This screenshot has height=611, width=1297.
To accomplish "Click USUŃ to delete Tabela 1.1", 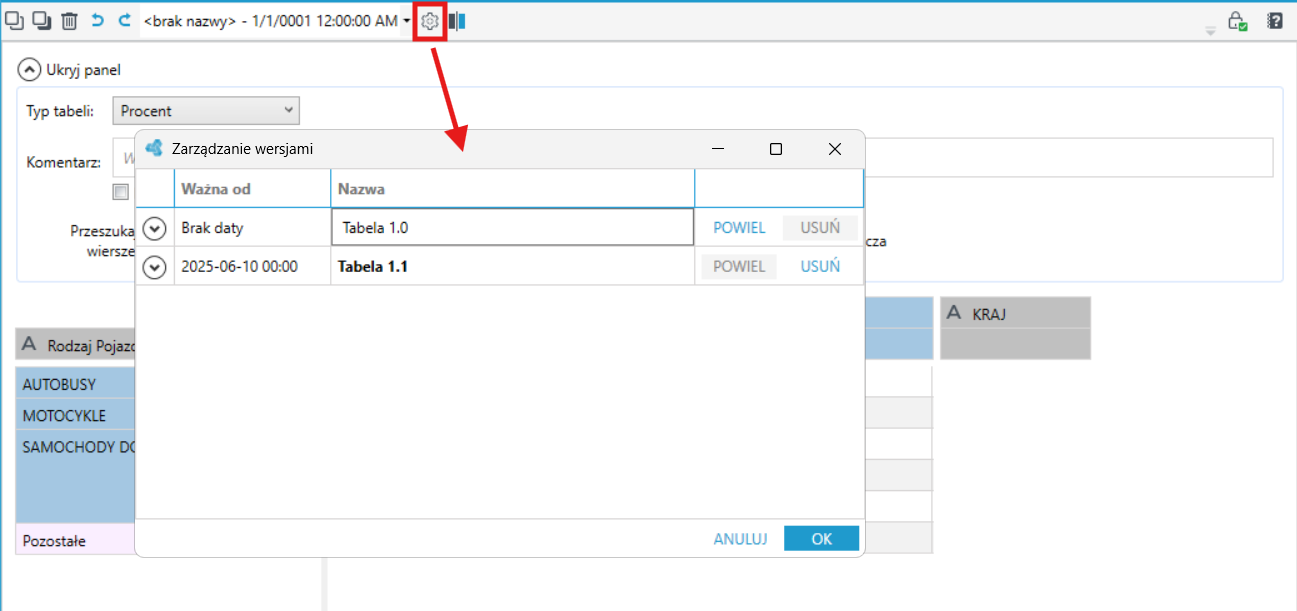I will point(820,267).
